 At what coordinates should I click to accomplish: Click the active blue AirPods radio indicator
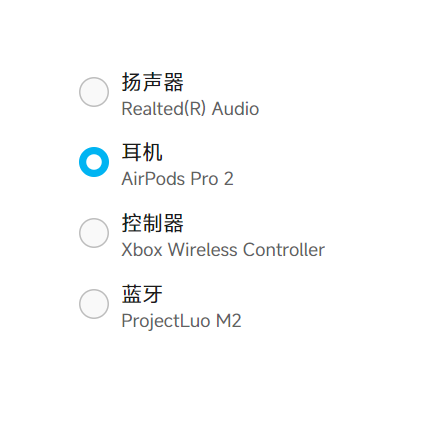94,162
